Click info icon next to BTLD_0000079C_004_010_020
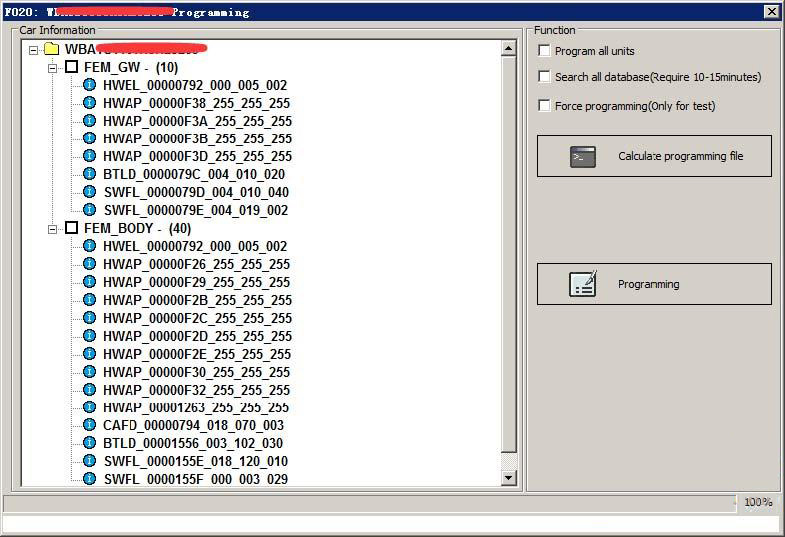 89,174
